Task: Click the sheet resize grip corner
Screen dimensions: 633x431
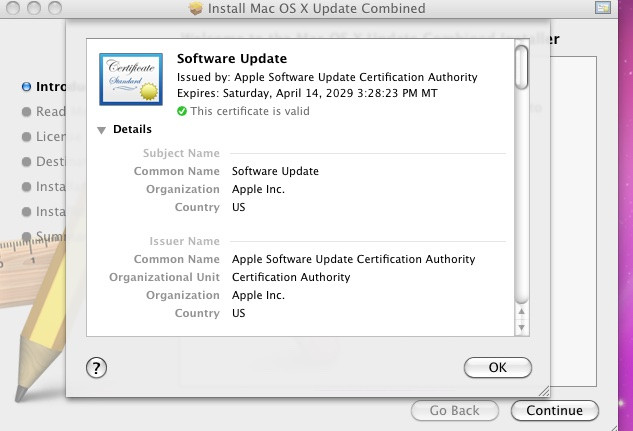Action: click(x=544, y=391)
